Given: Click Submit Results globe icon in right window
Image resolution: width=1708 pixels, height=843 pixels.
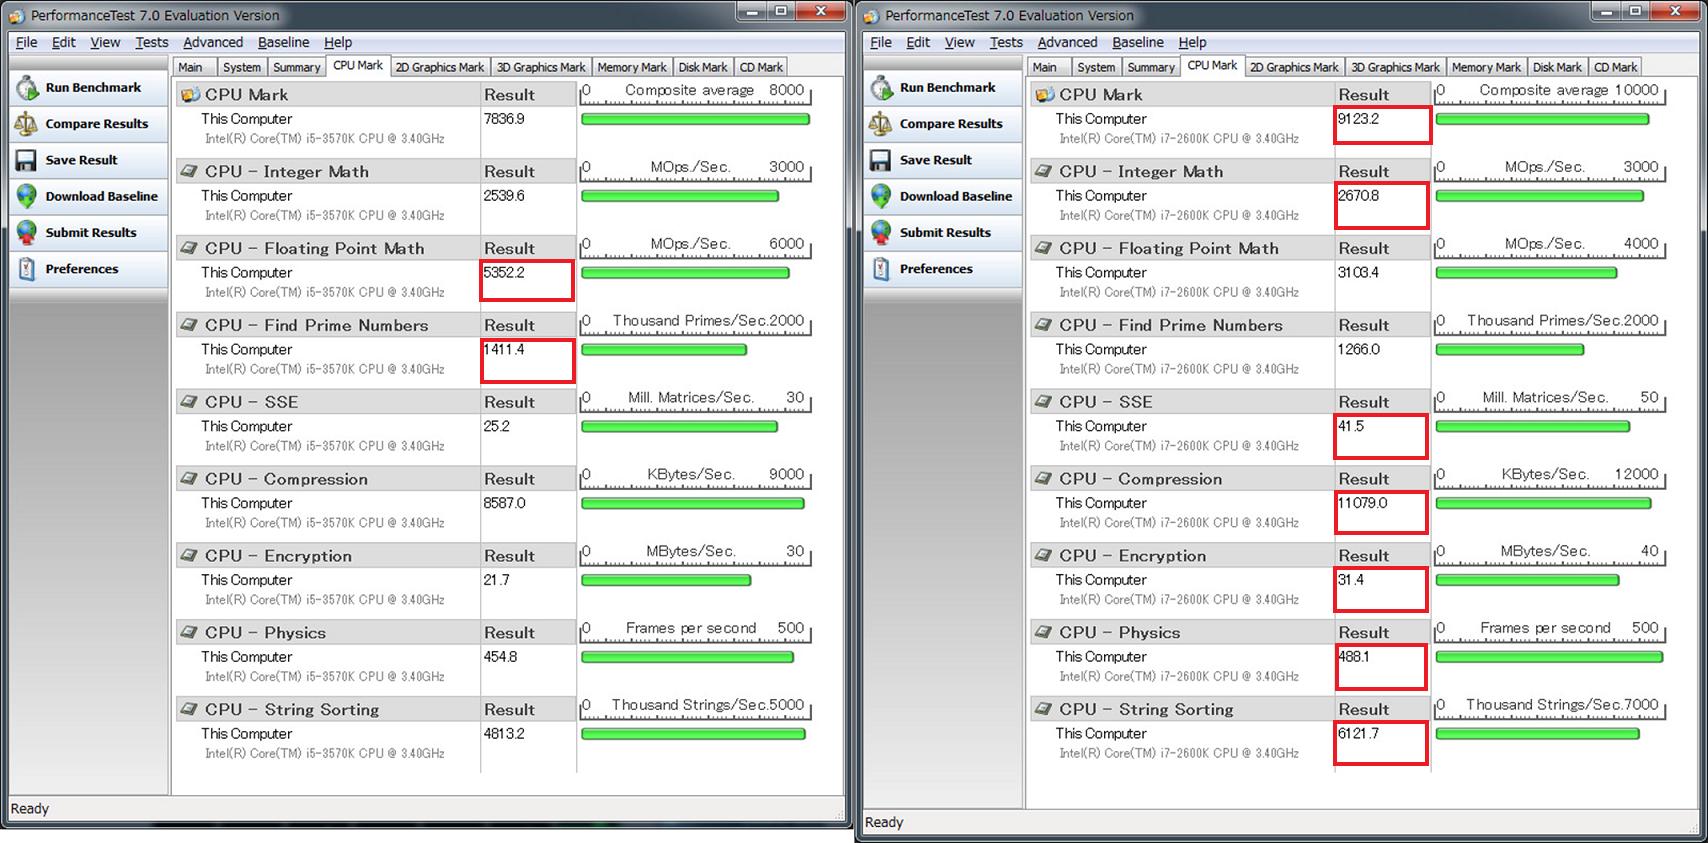Looking at the screenshot, I should pyautogui.click(x=881, y=233).
